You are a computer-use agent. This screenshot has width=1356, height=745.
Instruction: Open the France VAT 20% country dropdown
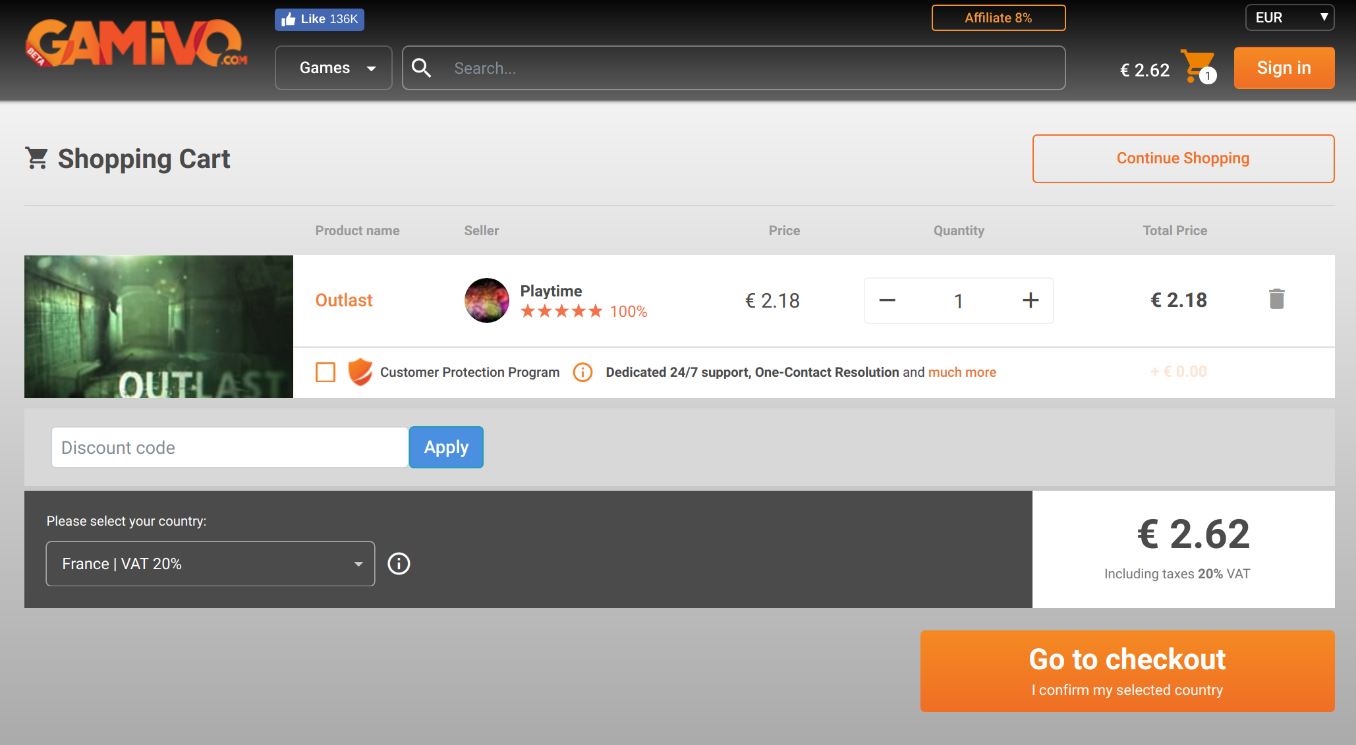[210, 564]
